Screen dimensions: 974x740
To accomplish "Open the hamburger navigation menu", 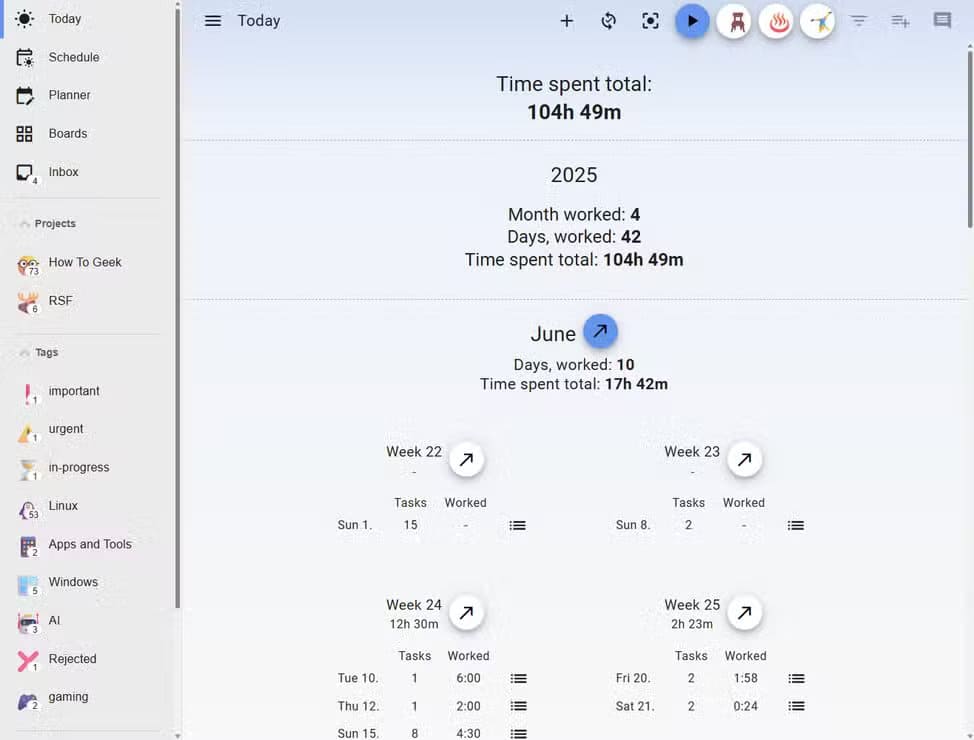I will 212,20.
